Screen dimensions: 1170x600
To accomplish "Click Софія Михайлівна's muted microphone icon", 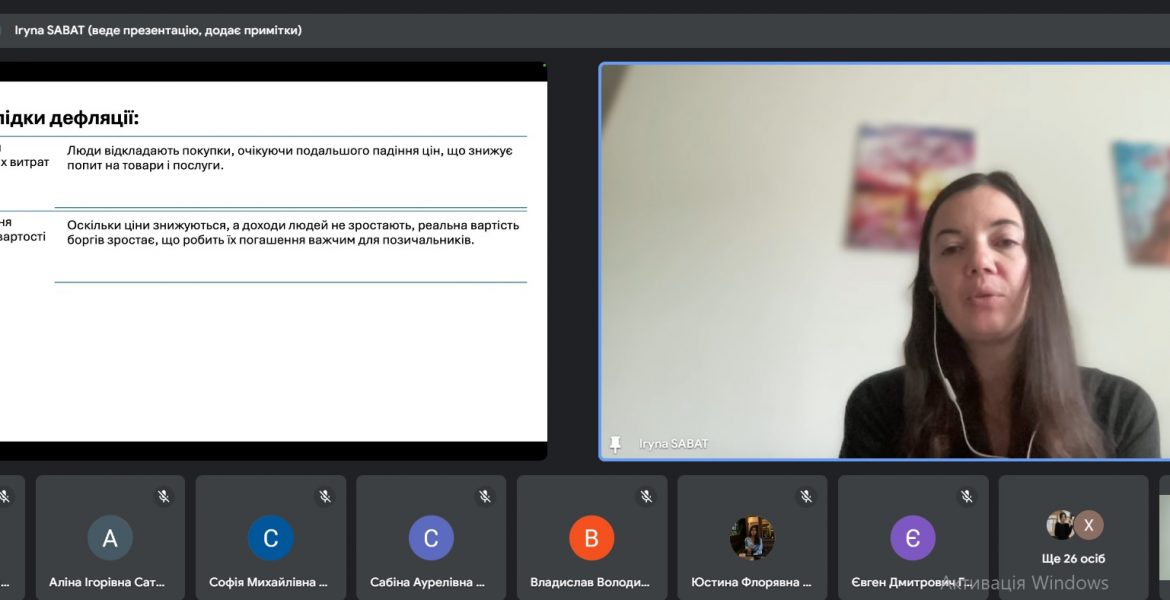I will 325,496.
